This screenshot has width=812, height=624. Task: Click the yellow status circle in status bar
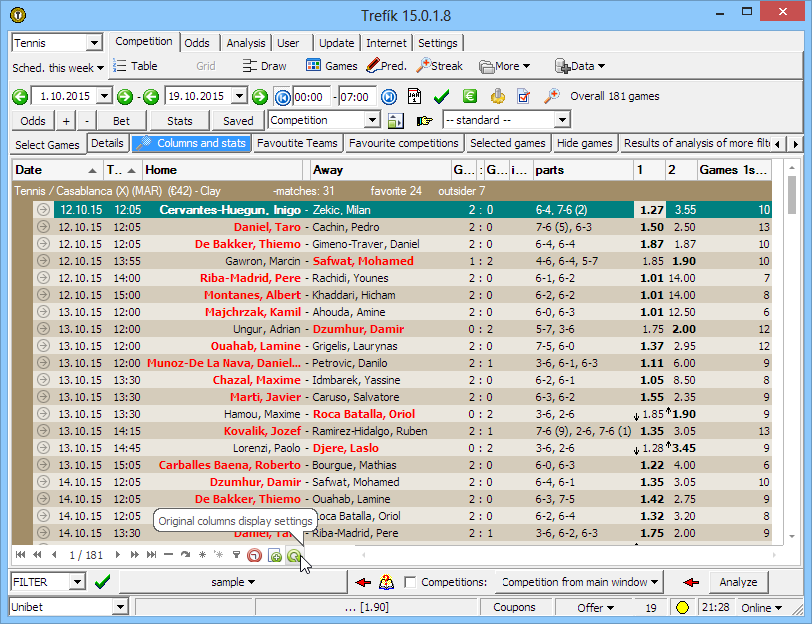682,608
